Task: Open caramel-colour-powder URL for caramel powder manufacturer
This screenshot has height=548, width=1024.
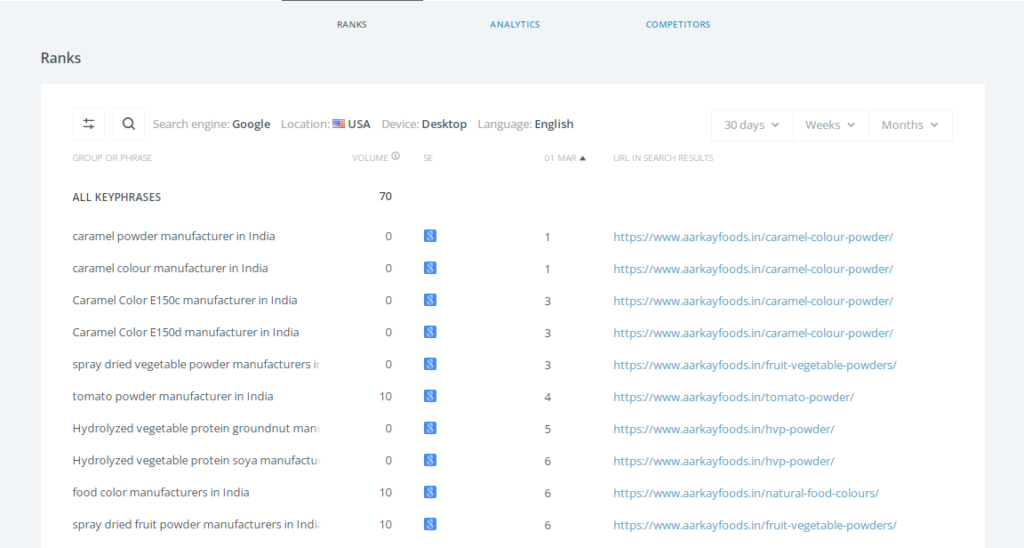Action: coord(753,237)
